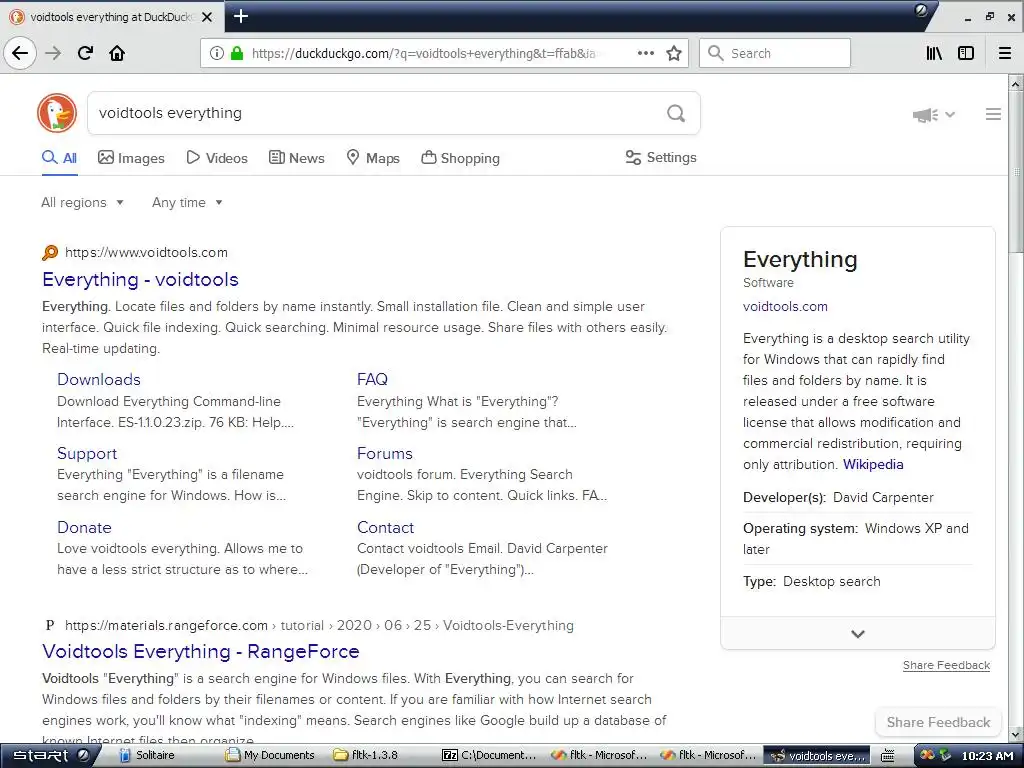1024x768 pixels.
Task: Follow the voidtools.com link in info panel
Action: coord(785,306)
